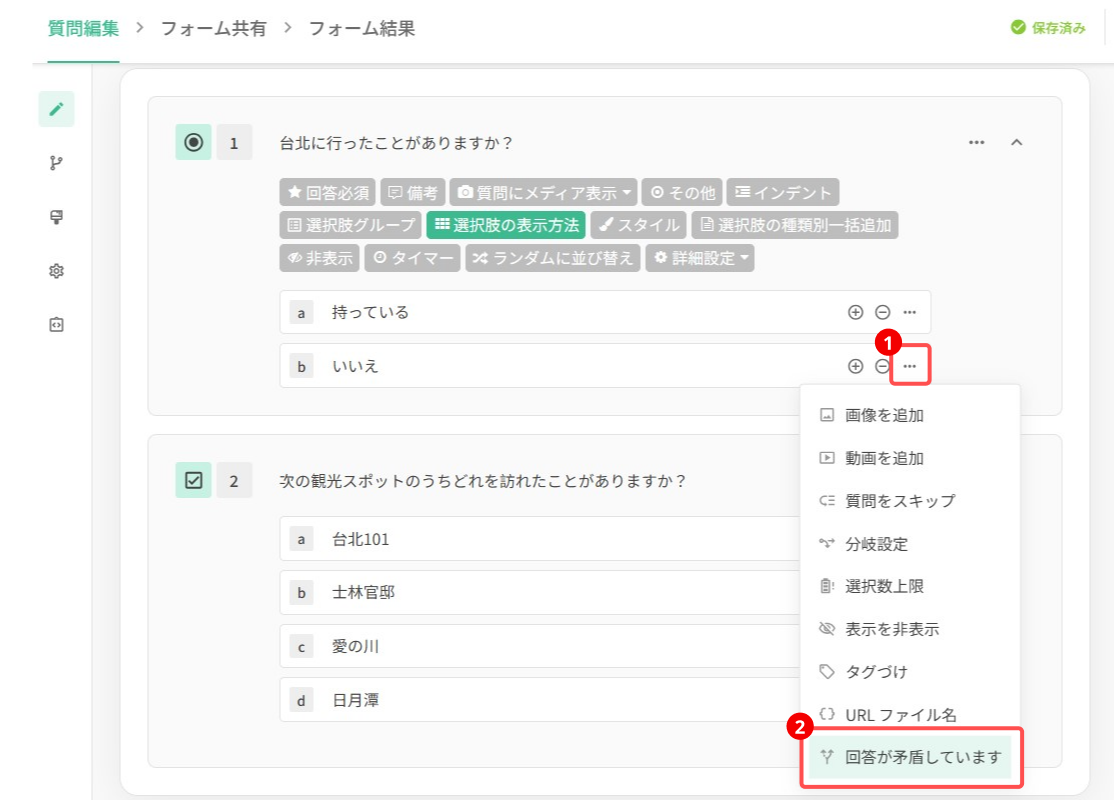Open the gear settings sidebar icon

(x=56, y=271)
